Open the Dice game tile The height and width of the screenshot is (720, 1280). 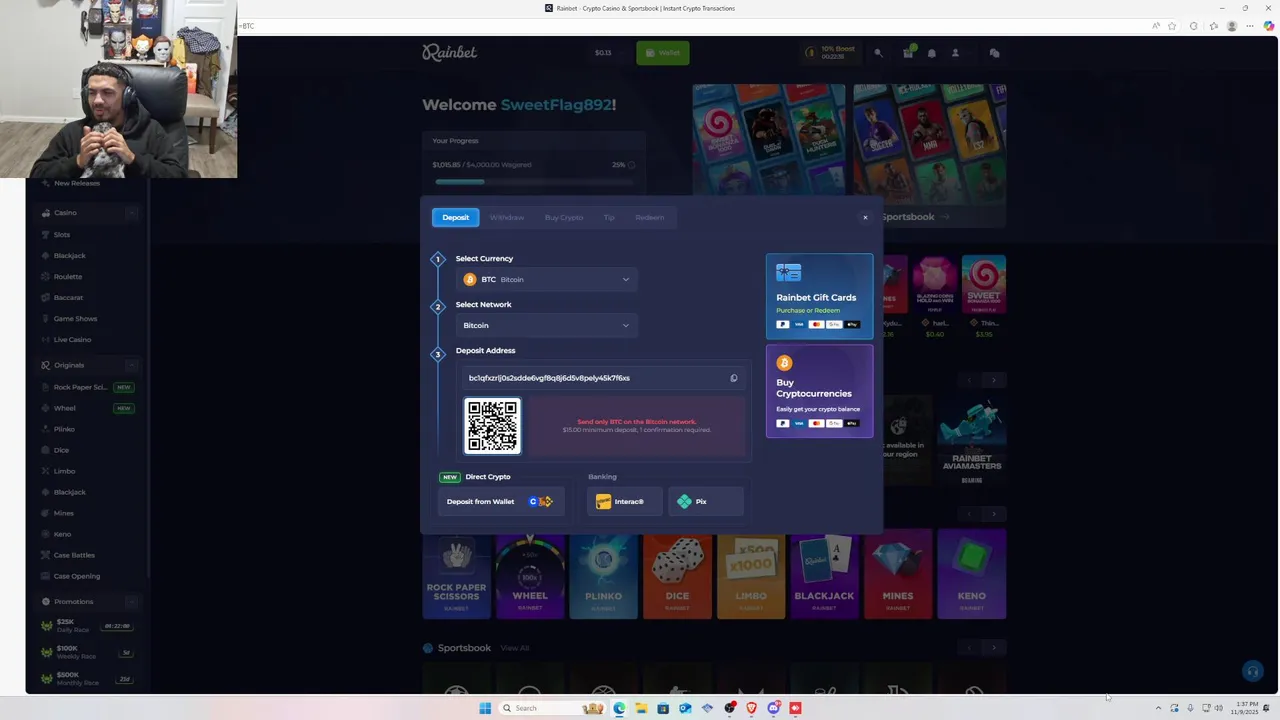pyautogui.click(x=677, y=577)
